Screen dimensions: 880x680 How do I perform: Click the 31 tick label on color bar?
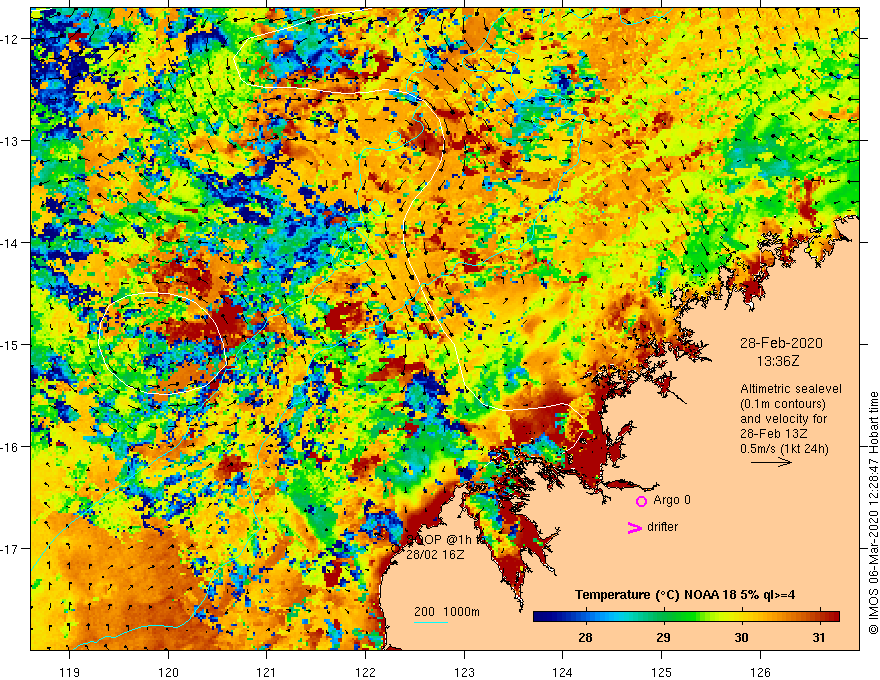click(819, 637)
